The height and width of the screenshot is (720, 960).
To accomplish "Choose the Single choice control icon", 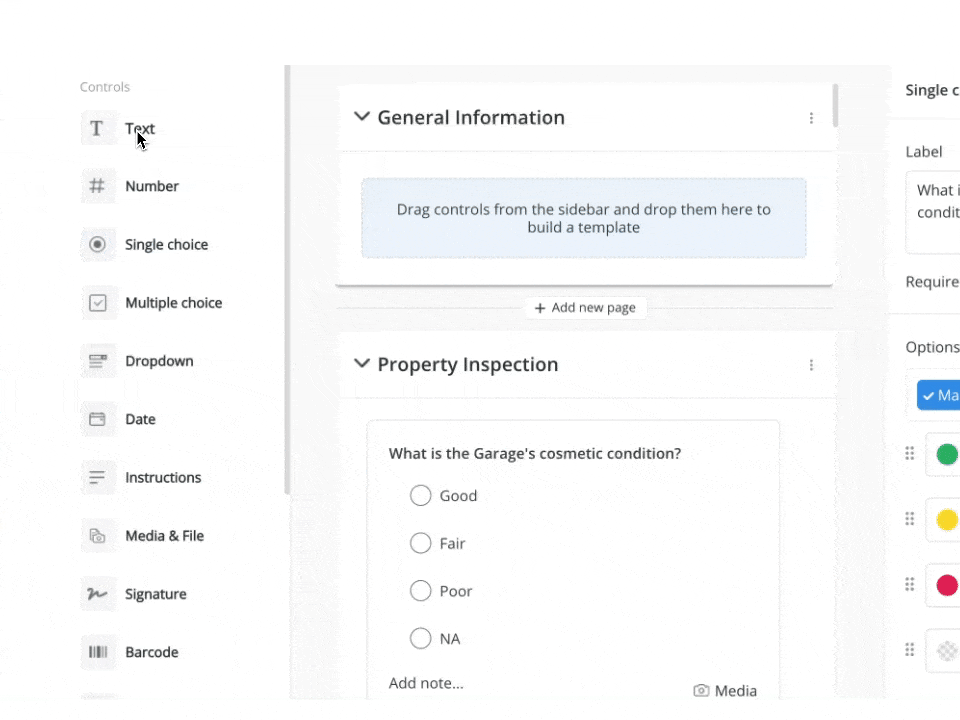I will tap(97, 245).
